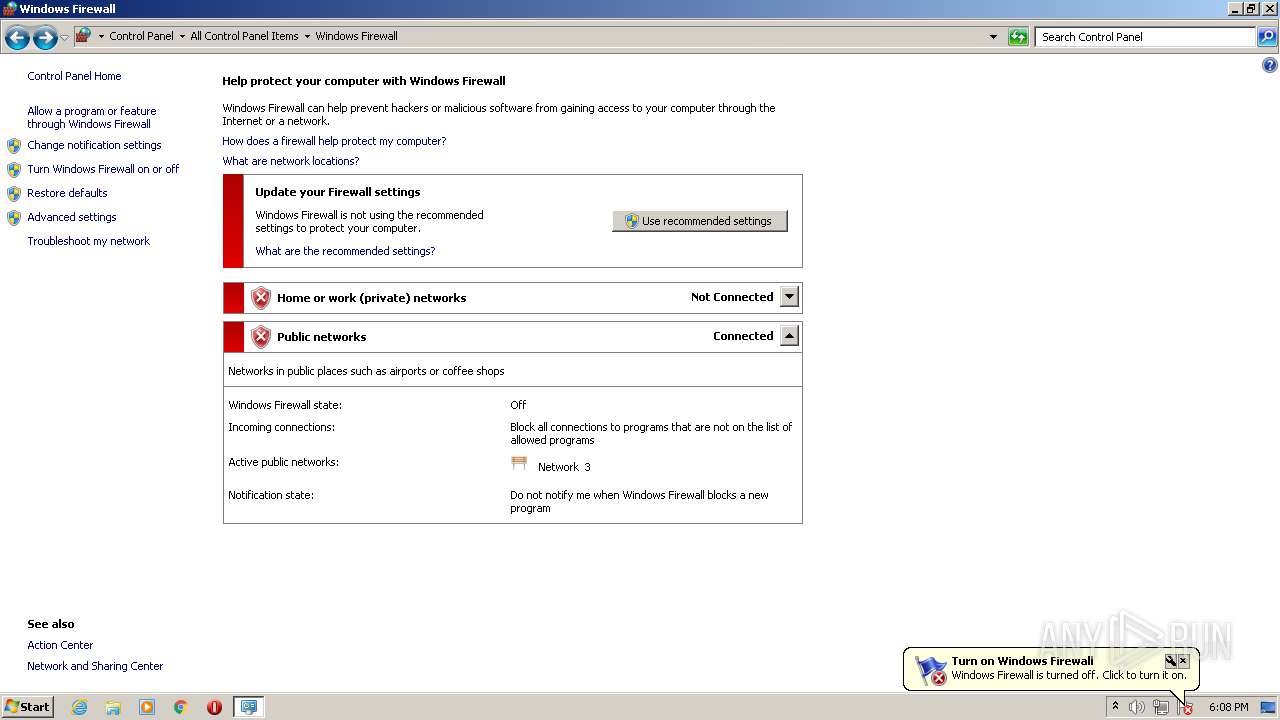Select All Control Panel Items breadcrumb
This screenshot has height=720, width=1280.
(244, 36)
